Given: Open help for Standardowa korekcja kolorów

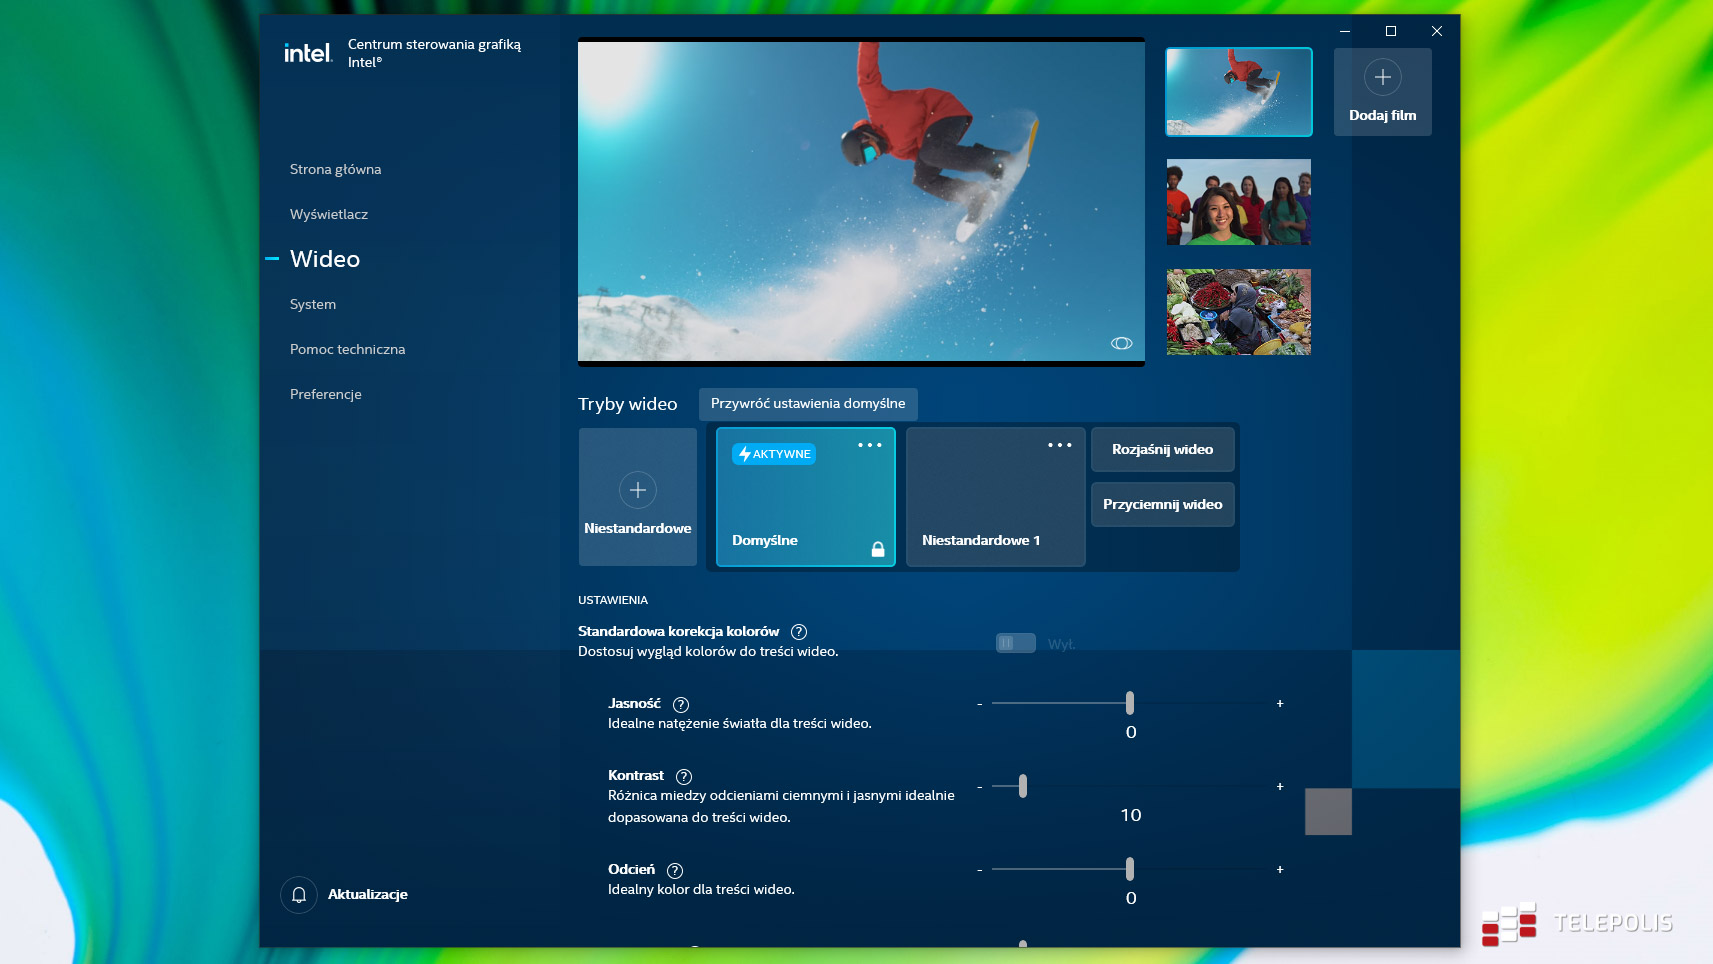Looking at the screenshot, I should pyautogui.click(x=799, y=632).
